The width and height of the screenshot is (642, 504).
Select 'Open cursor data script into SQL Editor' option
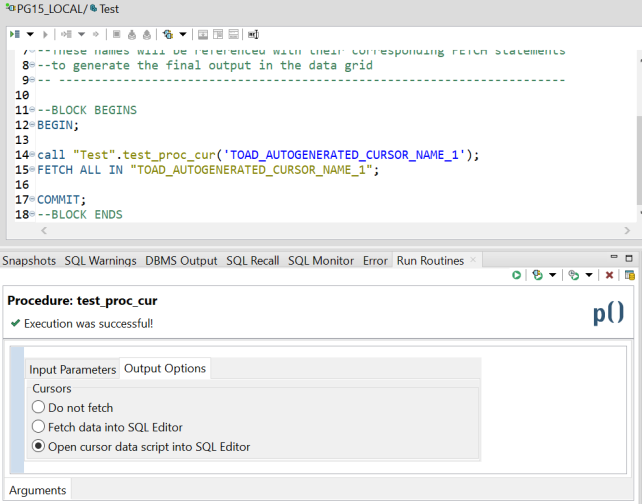coord(38,446)
